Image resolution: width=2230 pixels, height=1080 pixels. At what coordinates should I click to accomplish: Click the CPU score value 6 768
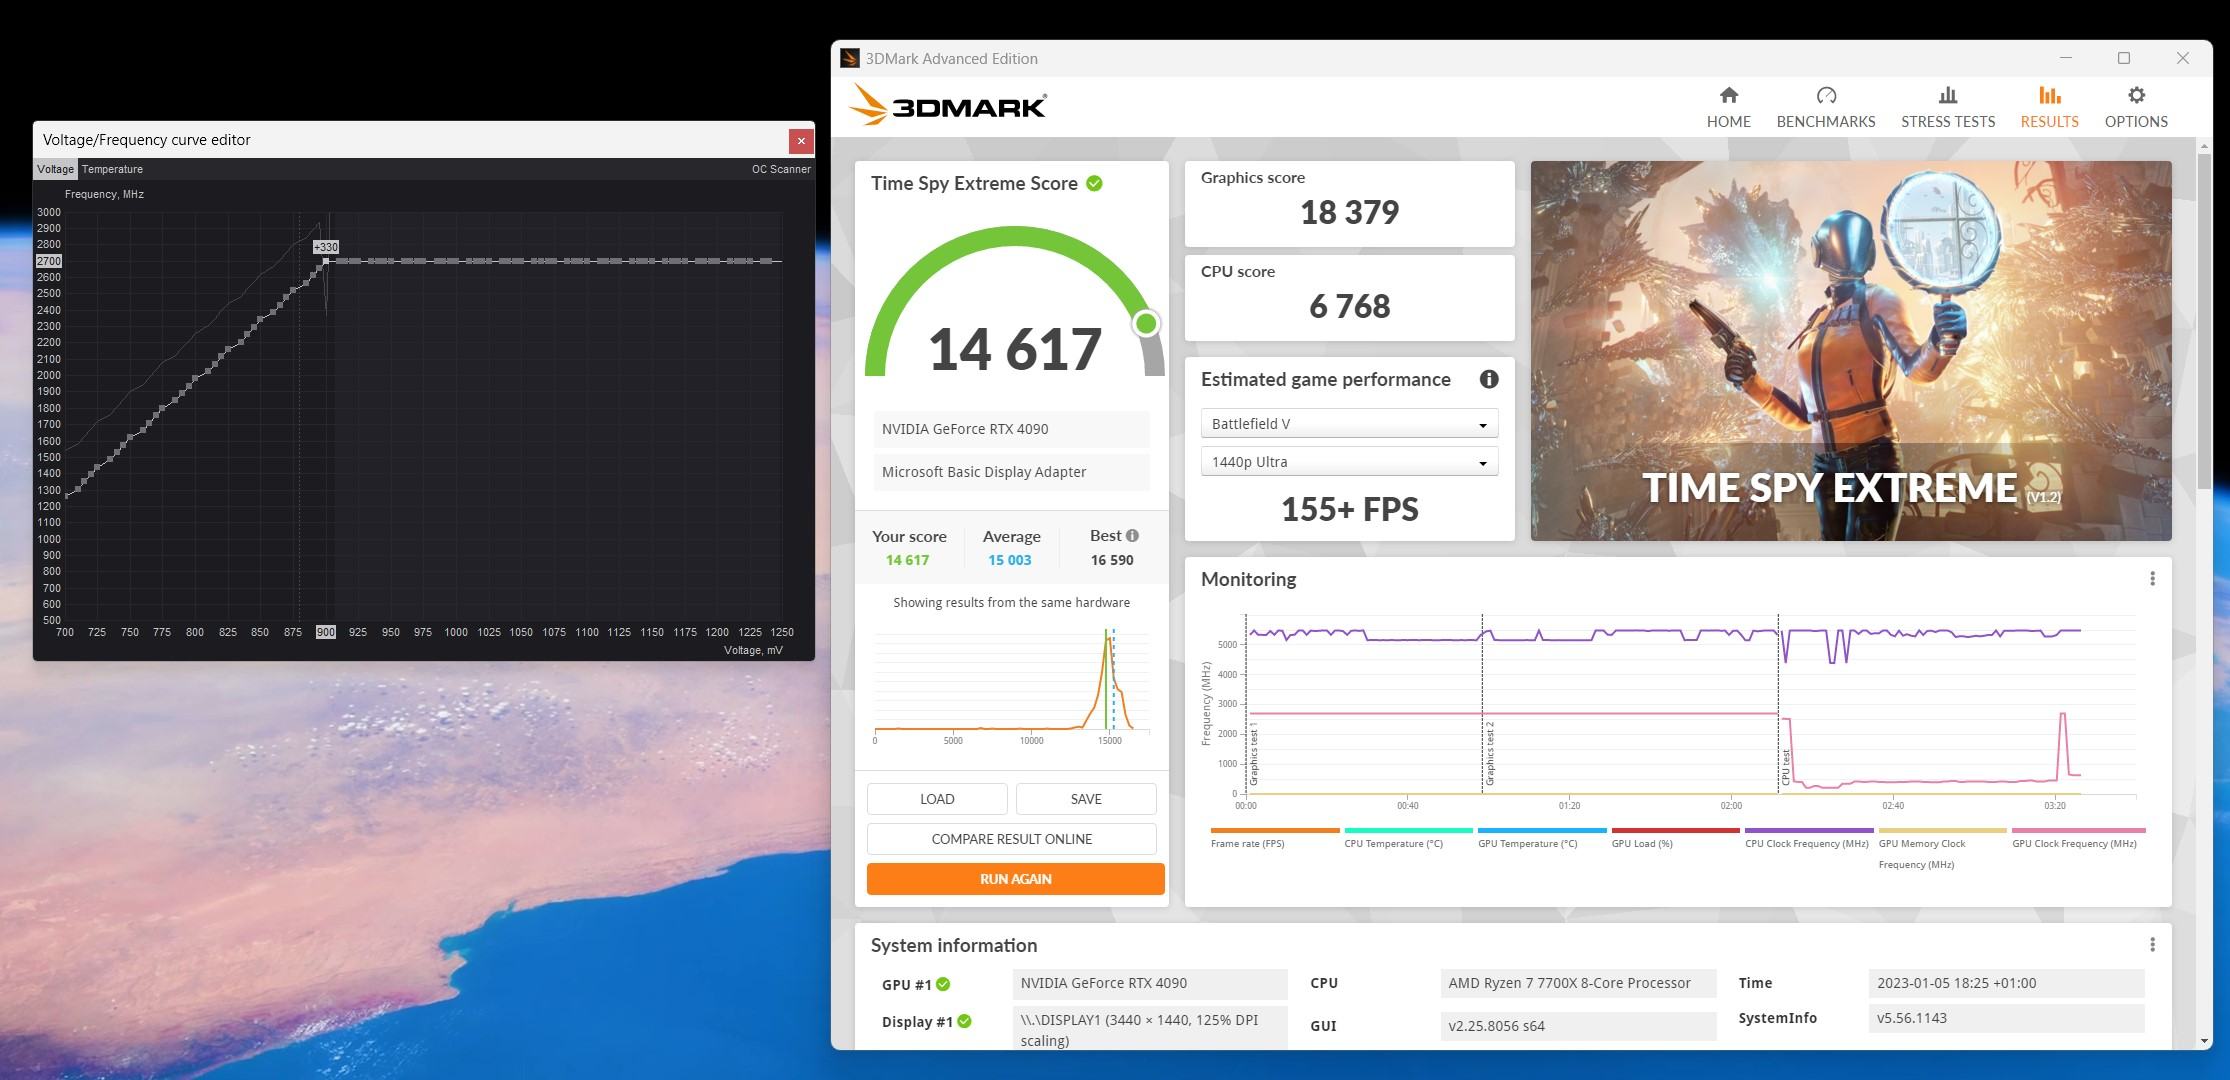click(x=1349, y=306)
